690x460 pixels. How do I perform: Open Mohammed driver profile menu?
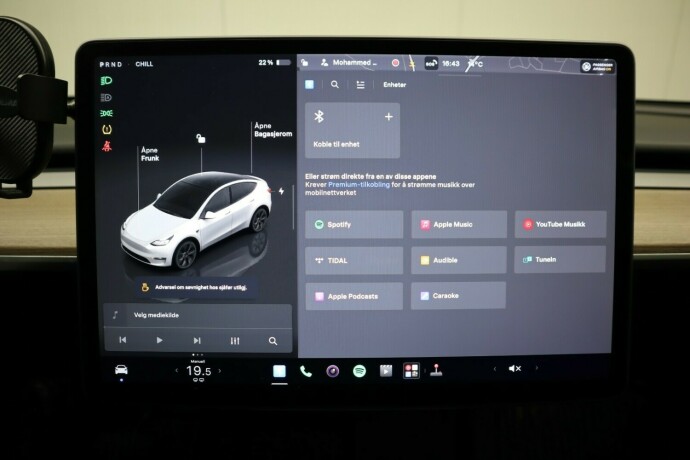(x=349, y=63)
